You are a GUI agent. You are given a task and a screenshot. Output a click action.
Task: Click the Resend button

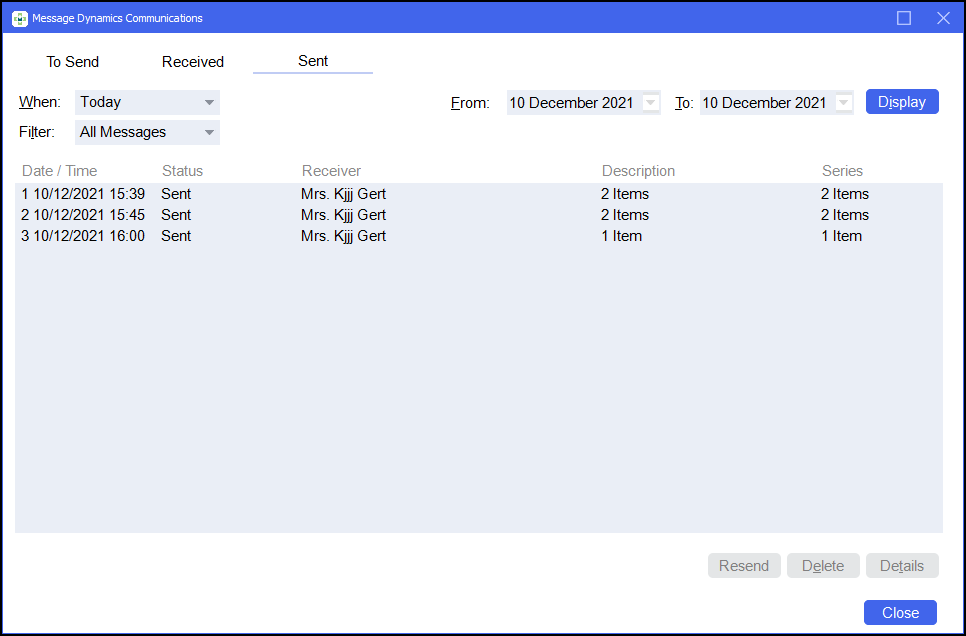click(744, 566)
